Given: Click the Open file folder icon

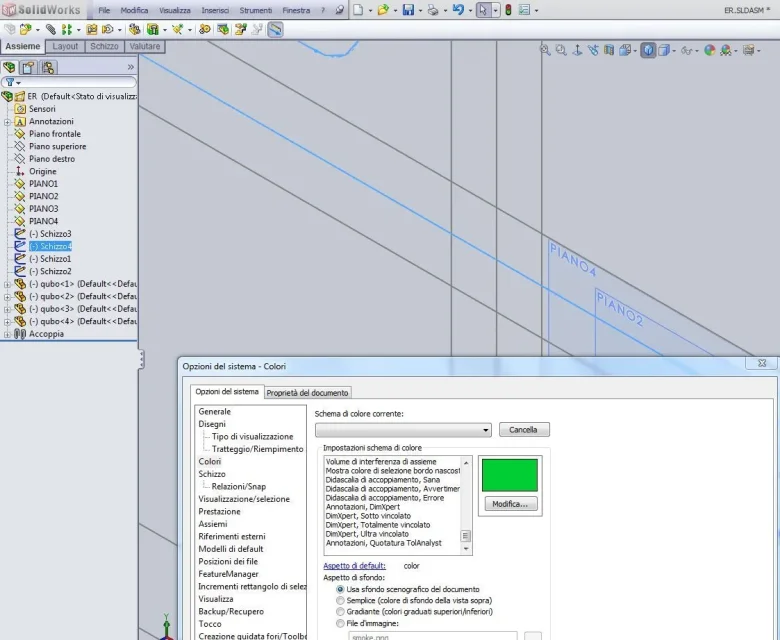Looking at the screenshot, I should click(x=383, y=10).
